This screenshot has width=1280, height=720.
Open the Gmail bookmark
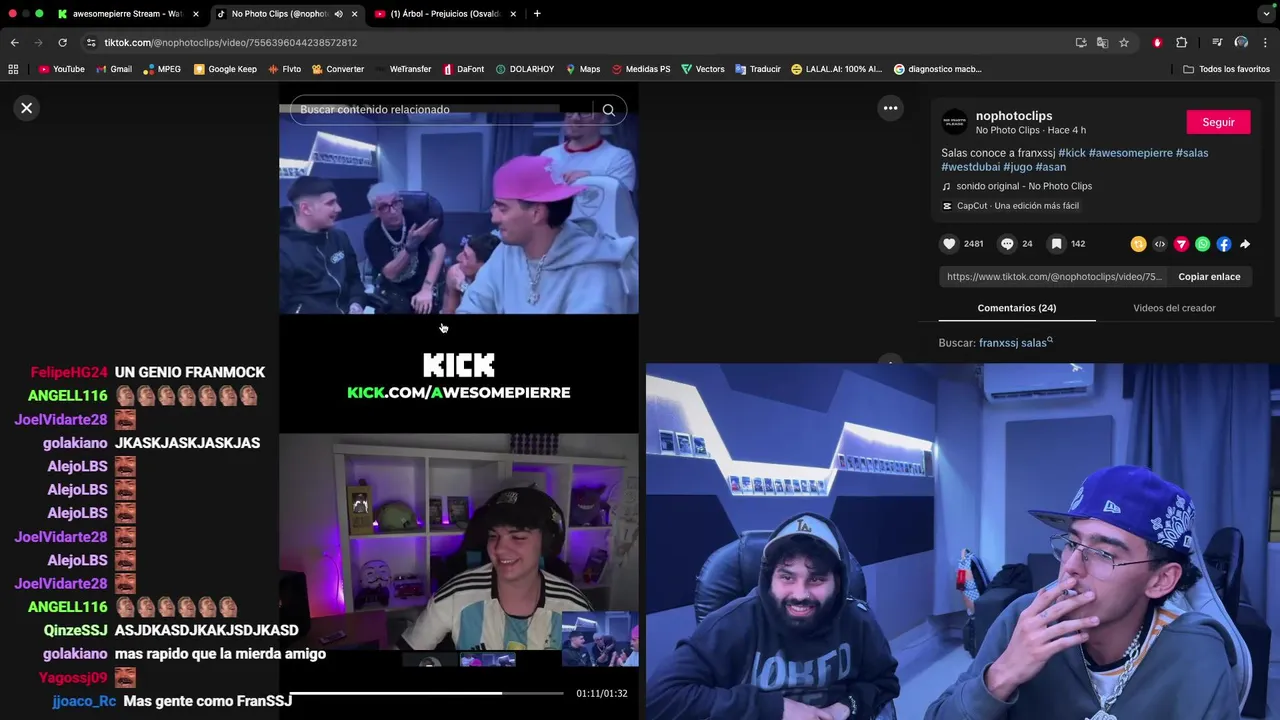point(113,69)
